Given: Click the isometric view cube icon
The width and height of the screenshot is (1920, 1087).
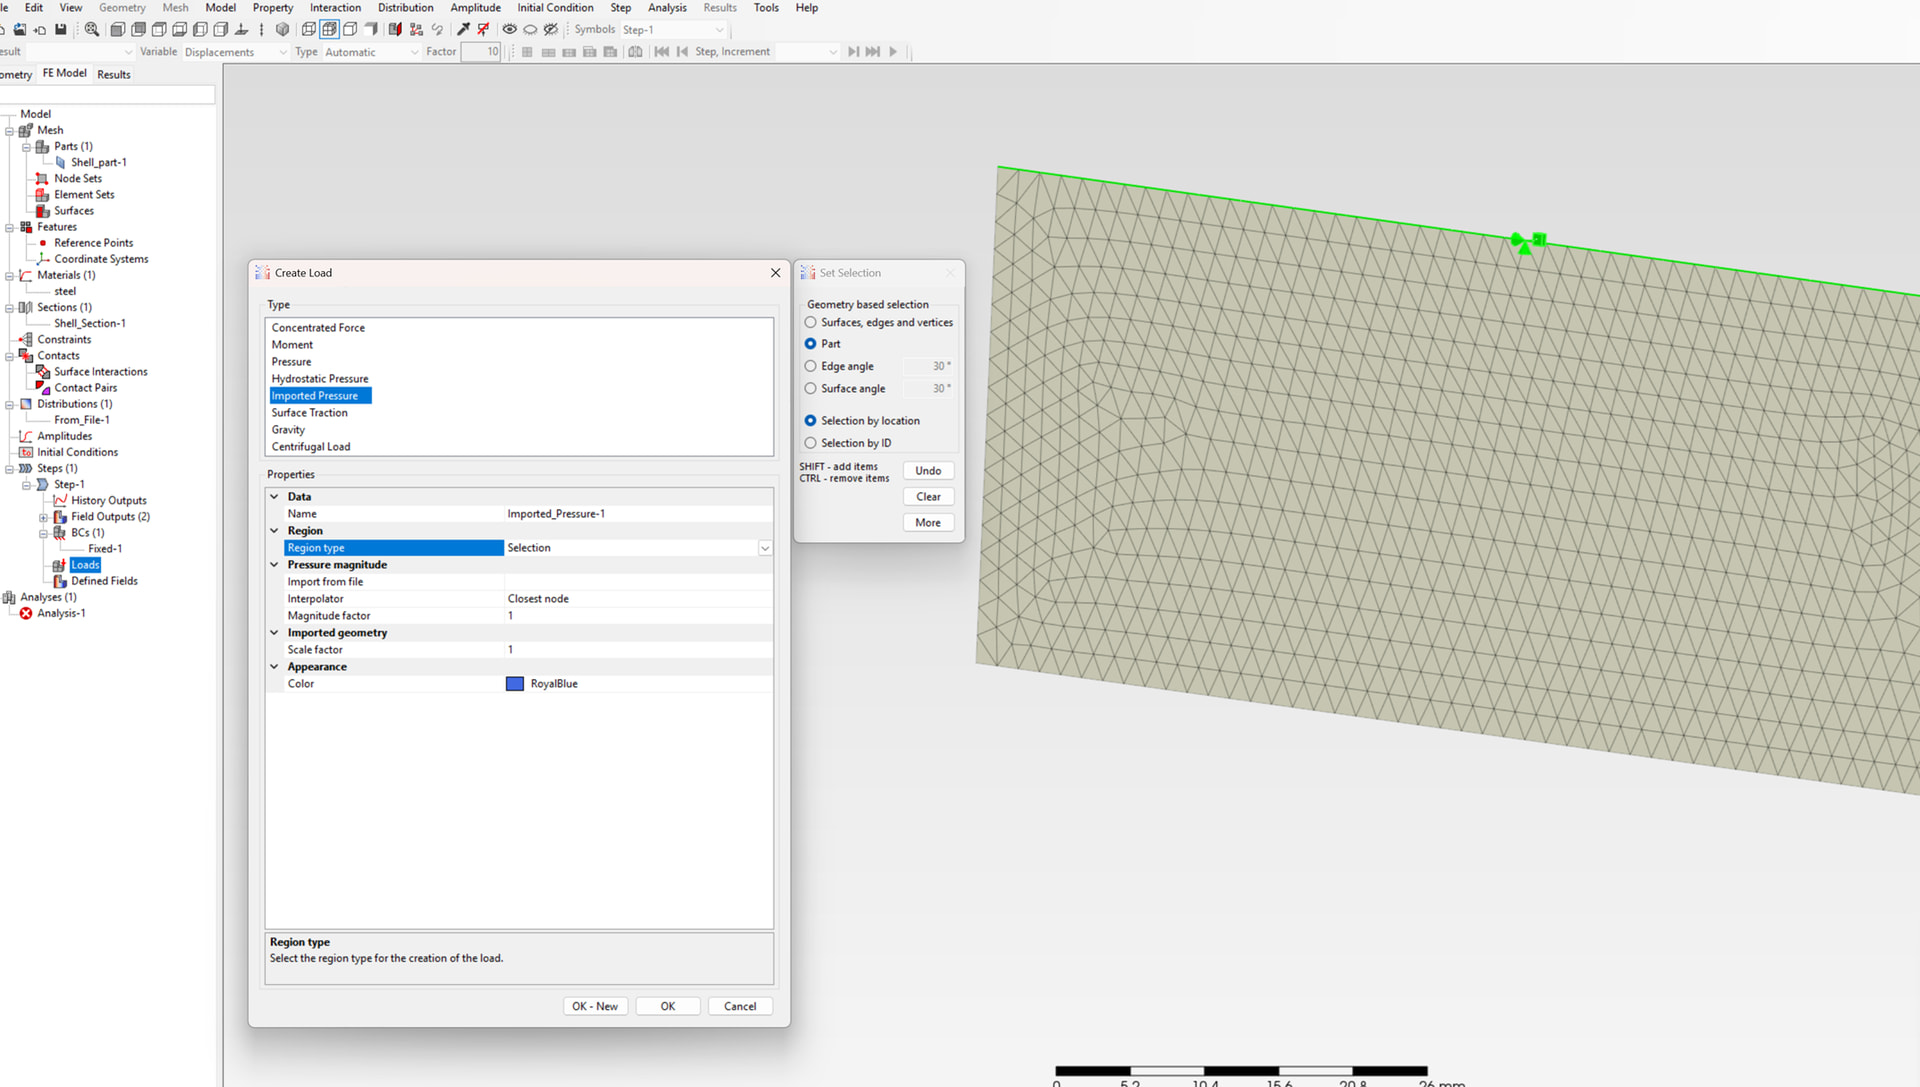Looking at the screenshot, I should click(282, 29).
